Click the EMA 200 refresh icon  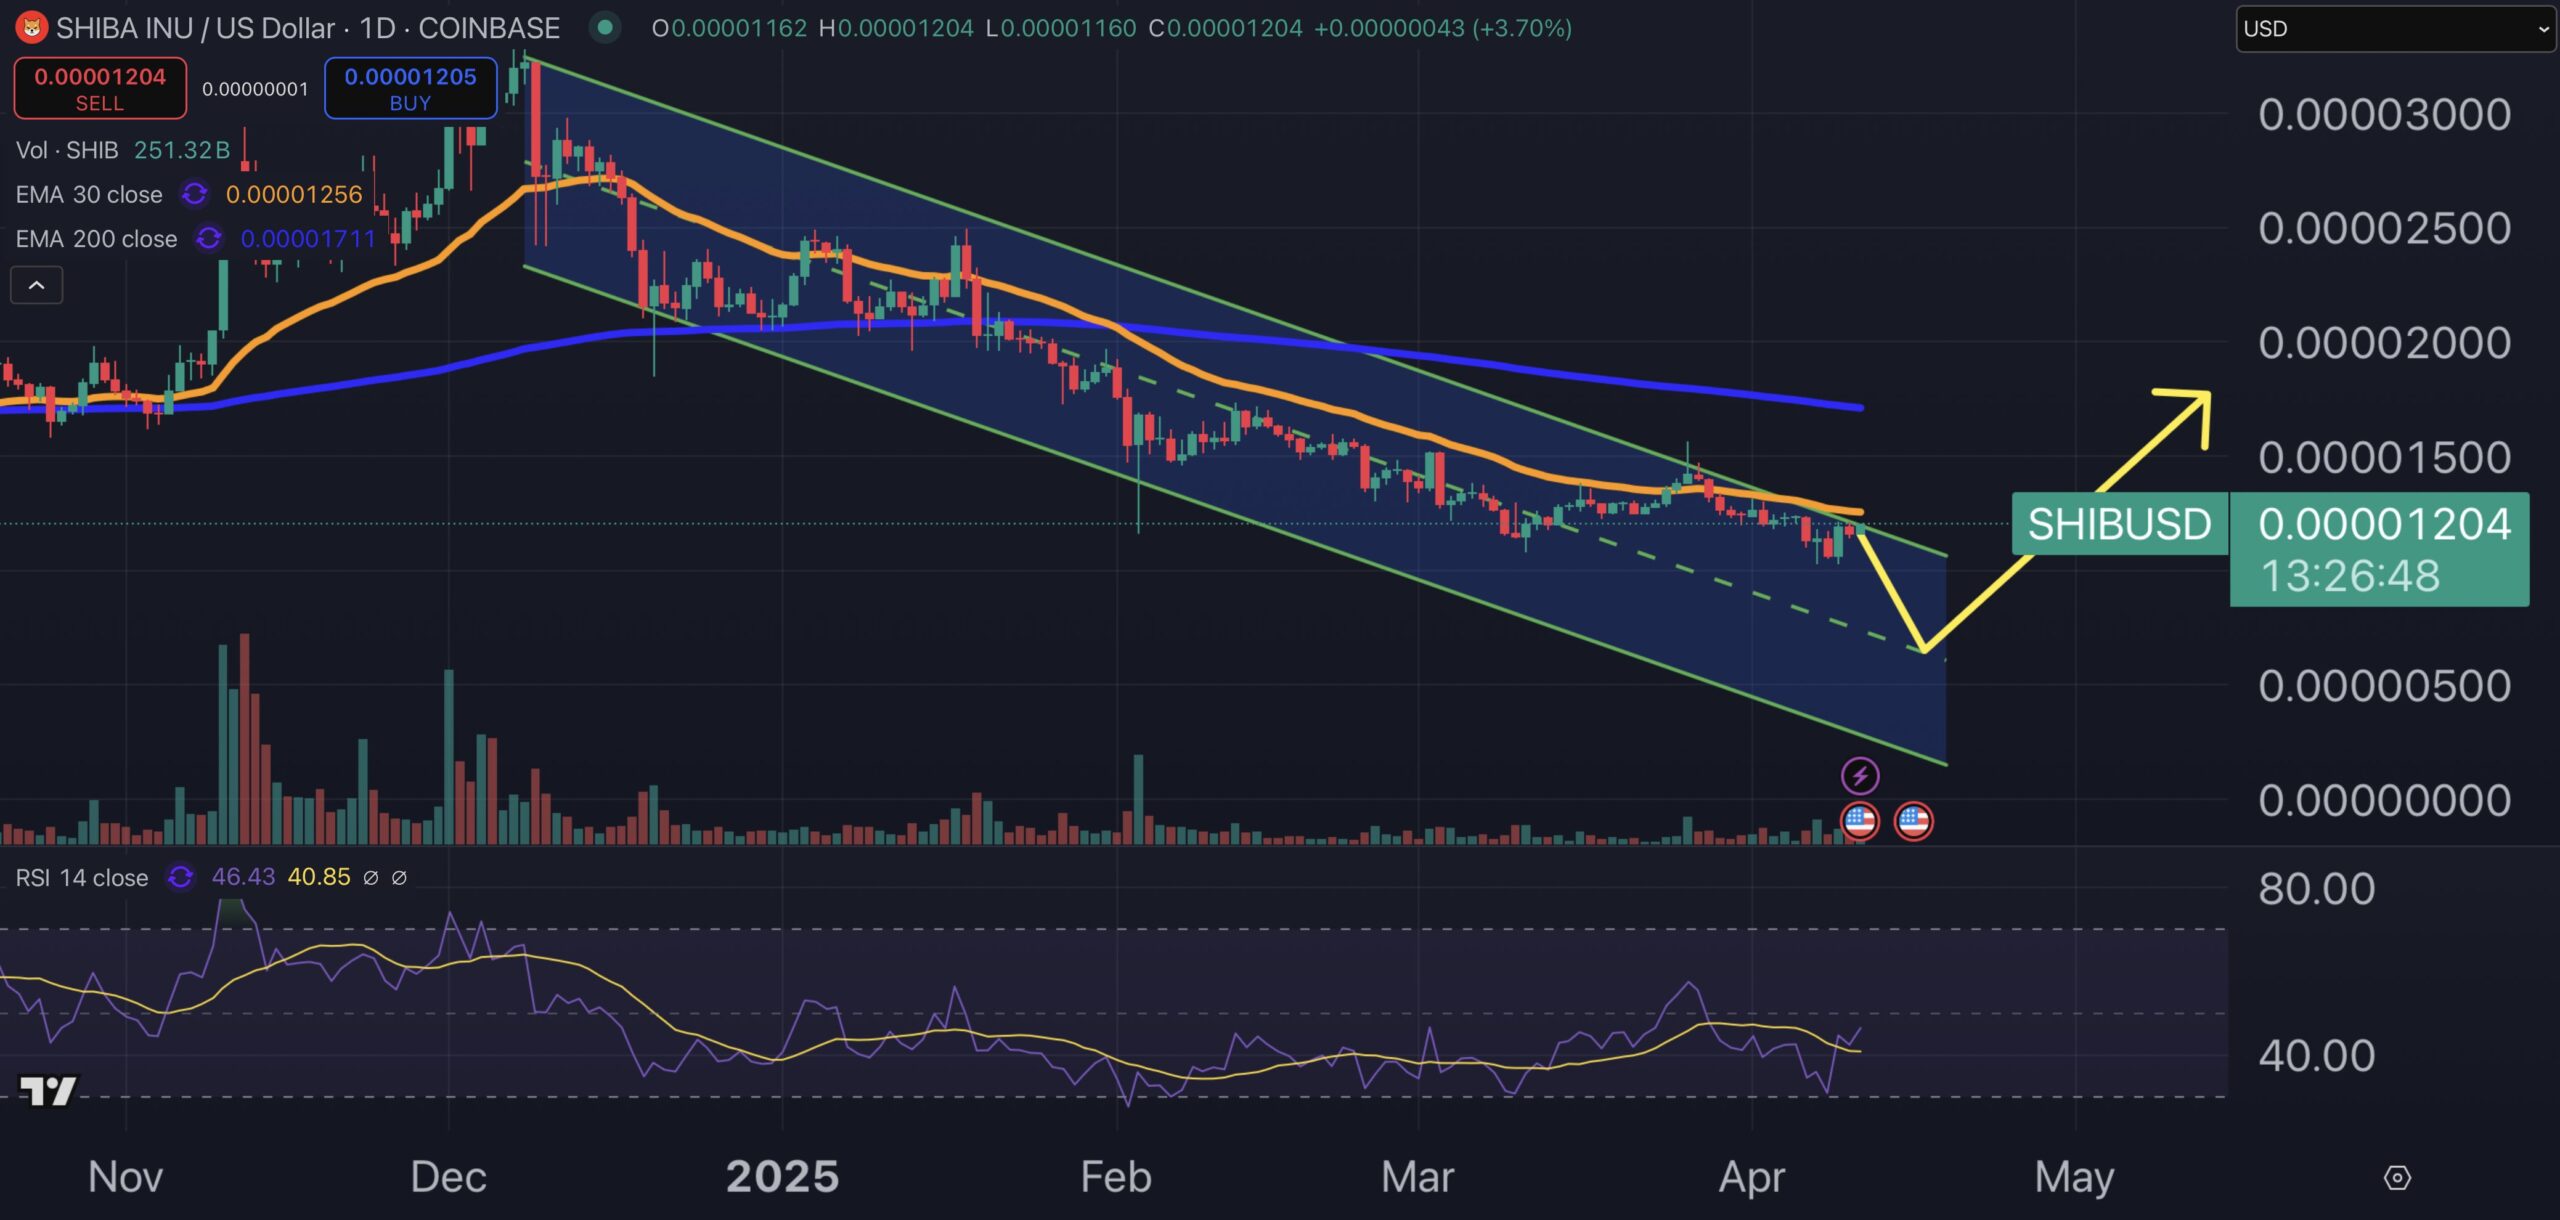click(x=208, y=239)
